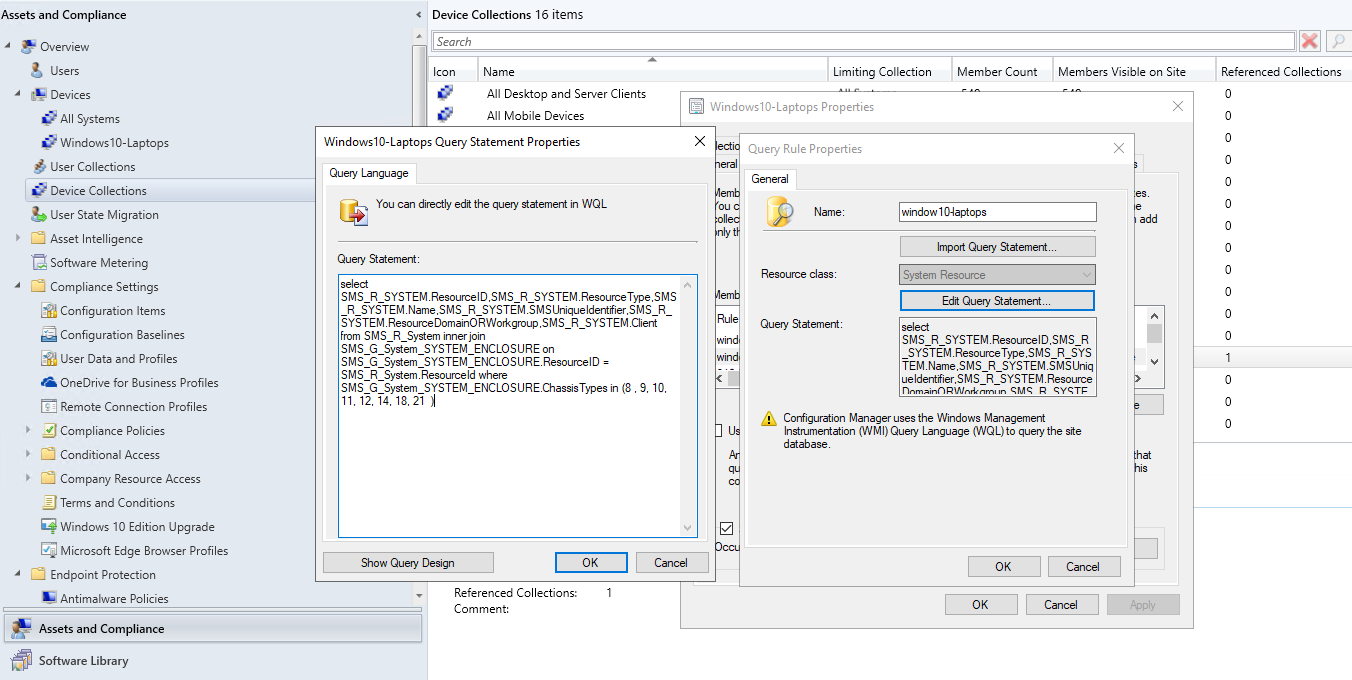1352x680 pixels.
Task: Expand the Asset Intelligence tree node
Action: pyautogui.click(x=20, y=238)
